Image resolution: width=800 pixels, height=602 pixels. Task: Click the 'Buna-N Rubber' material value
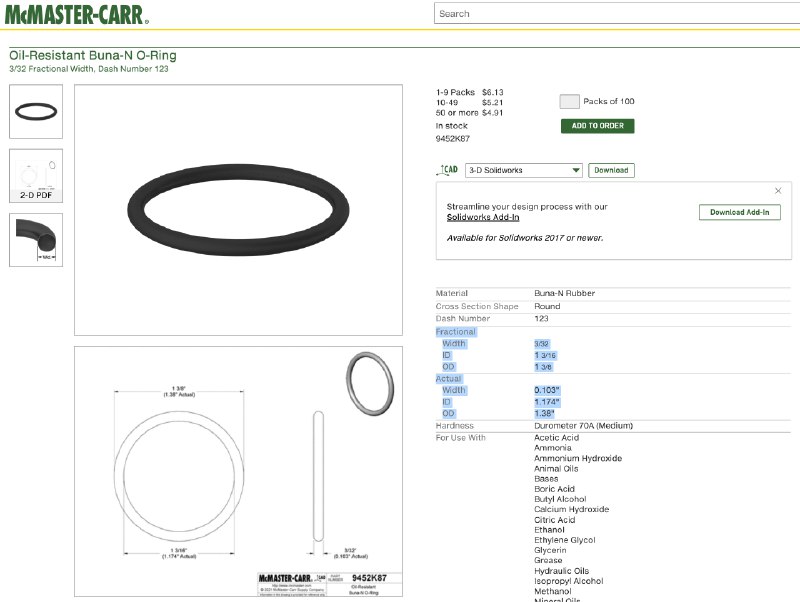click(564, 293)
